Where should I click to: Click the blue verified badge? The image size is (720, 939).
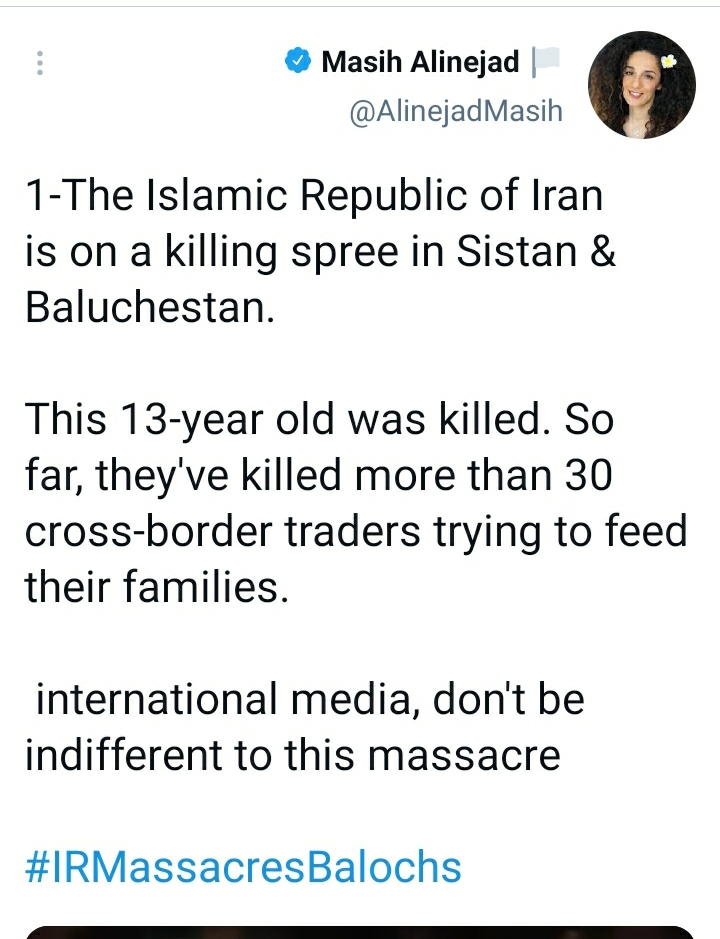click(297, 62)
